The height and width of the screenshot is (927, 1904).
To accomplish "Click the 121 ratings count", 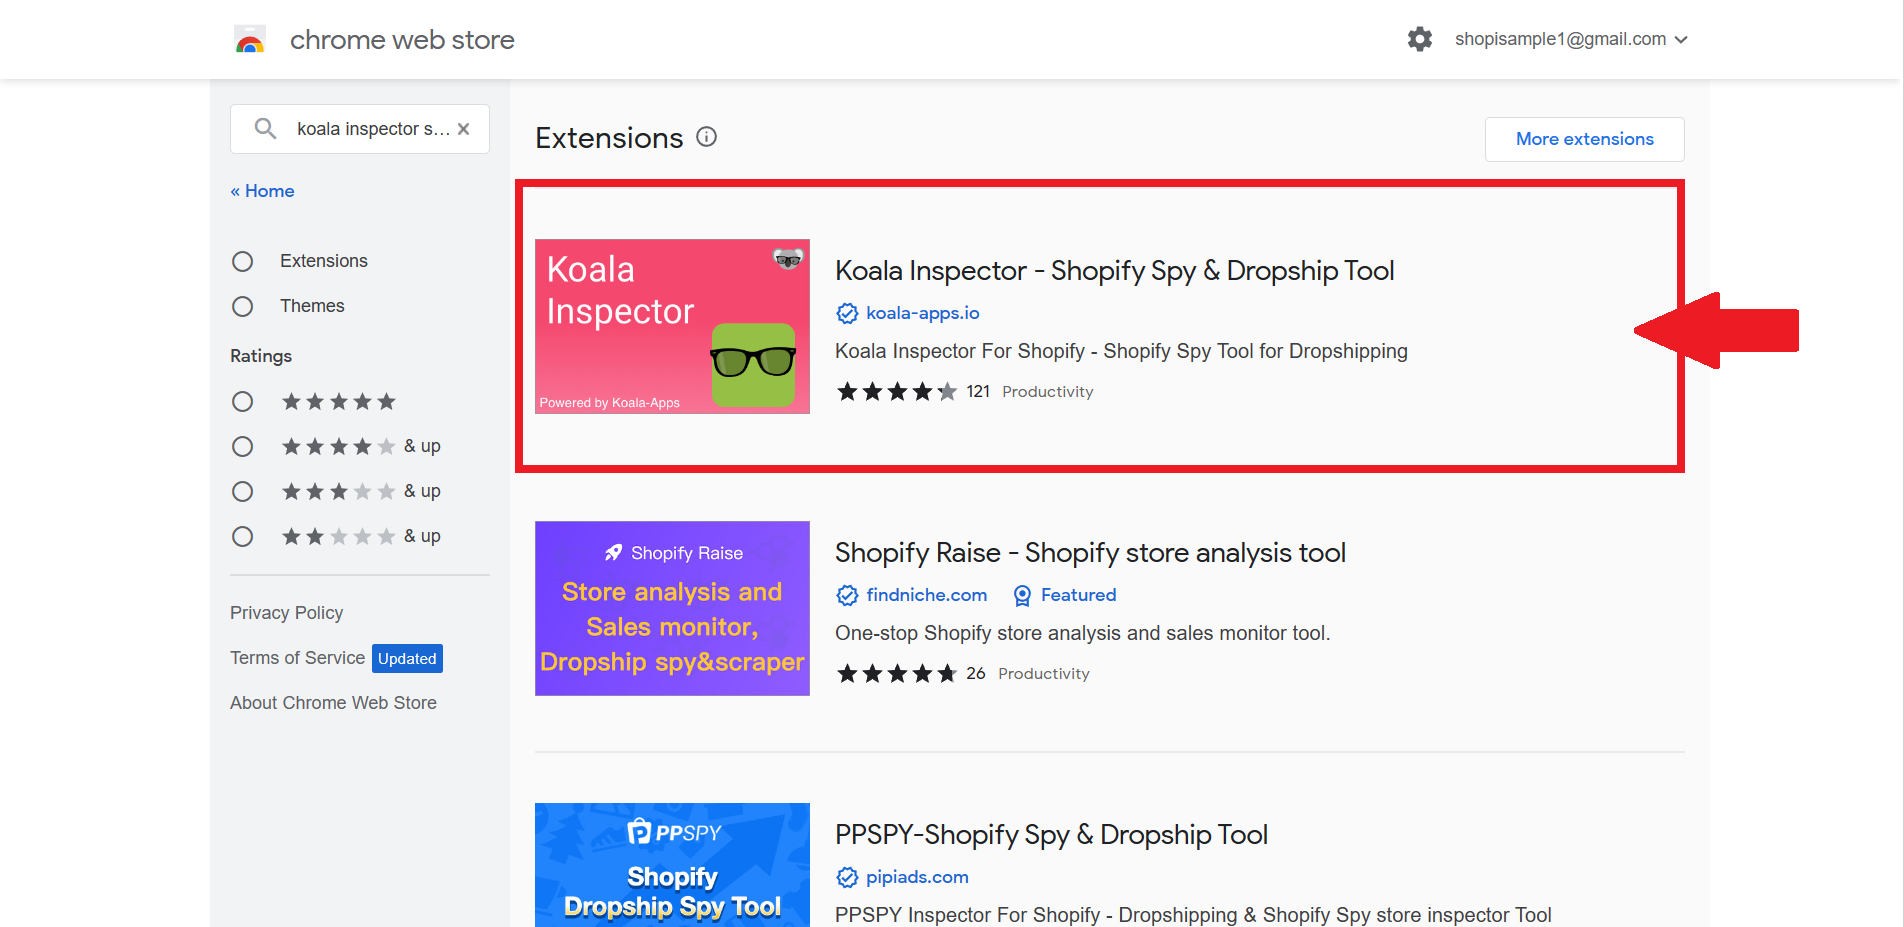I will [x=978, y=392].
